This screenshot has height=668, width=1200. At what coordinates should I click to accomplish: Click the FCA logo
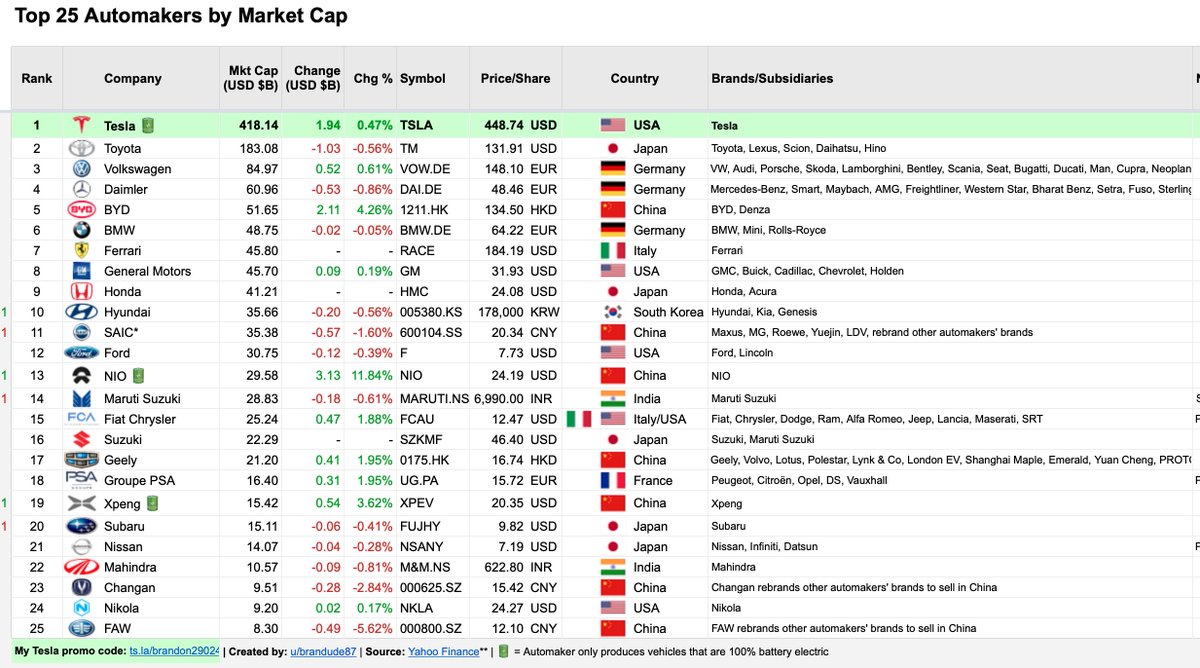(x=81, y=418)
